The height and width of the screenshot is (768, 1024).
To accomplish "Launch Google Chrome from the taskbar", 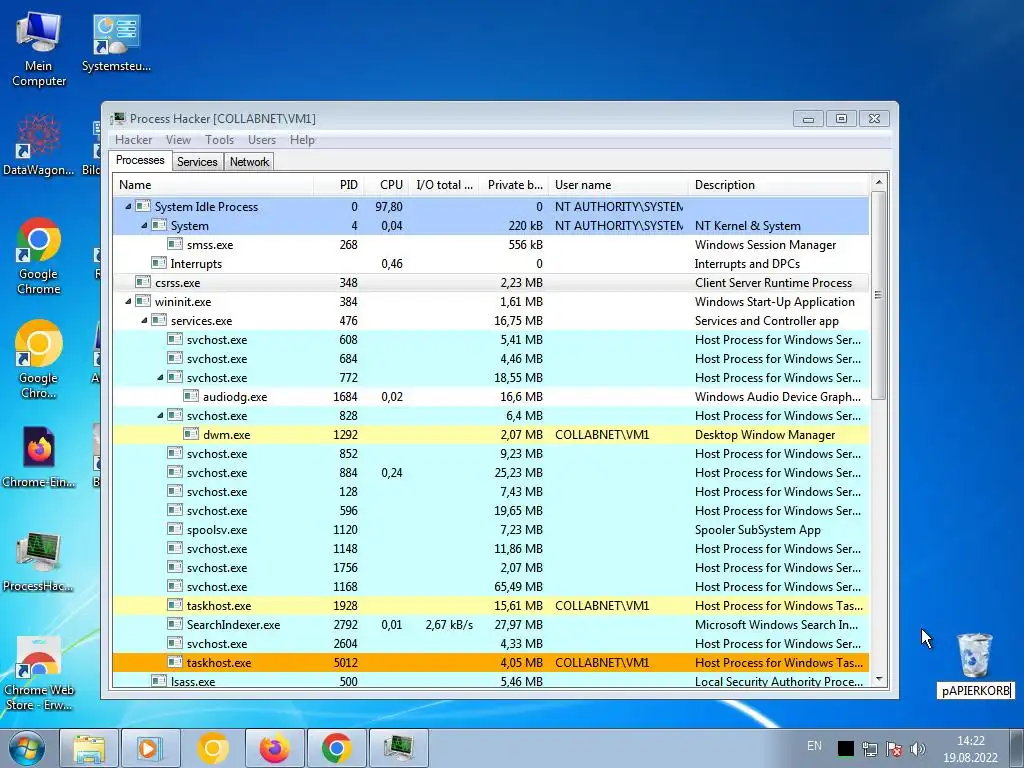I will [x=336, y=748].
